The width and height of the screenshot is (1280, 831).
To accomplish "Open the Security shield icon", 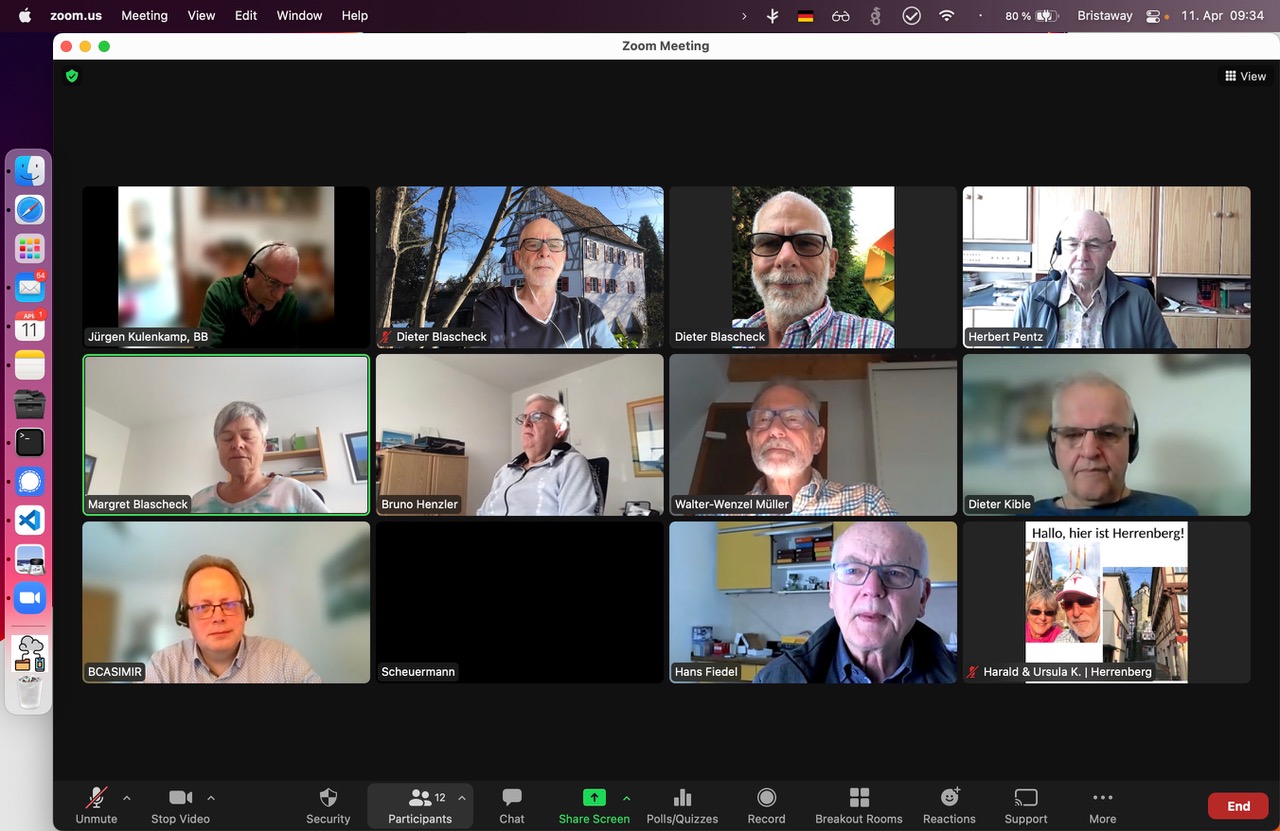I will tap(328, 798).
